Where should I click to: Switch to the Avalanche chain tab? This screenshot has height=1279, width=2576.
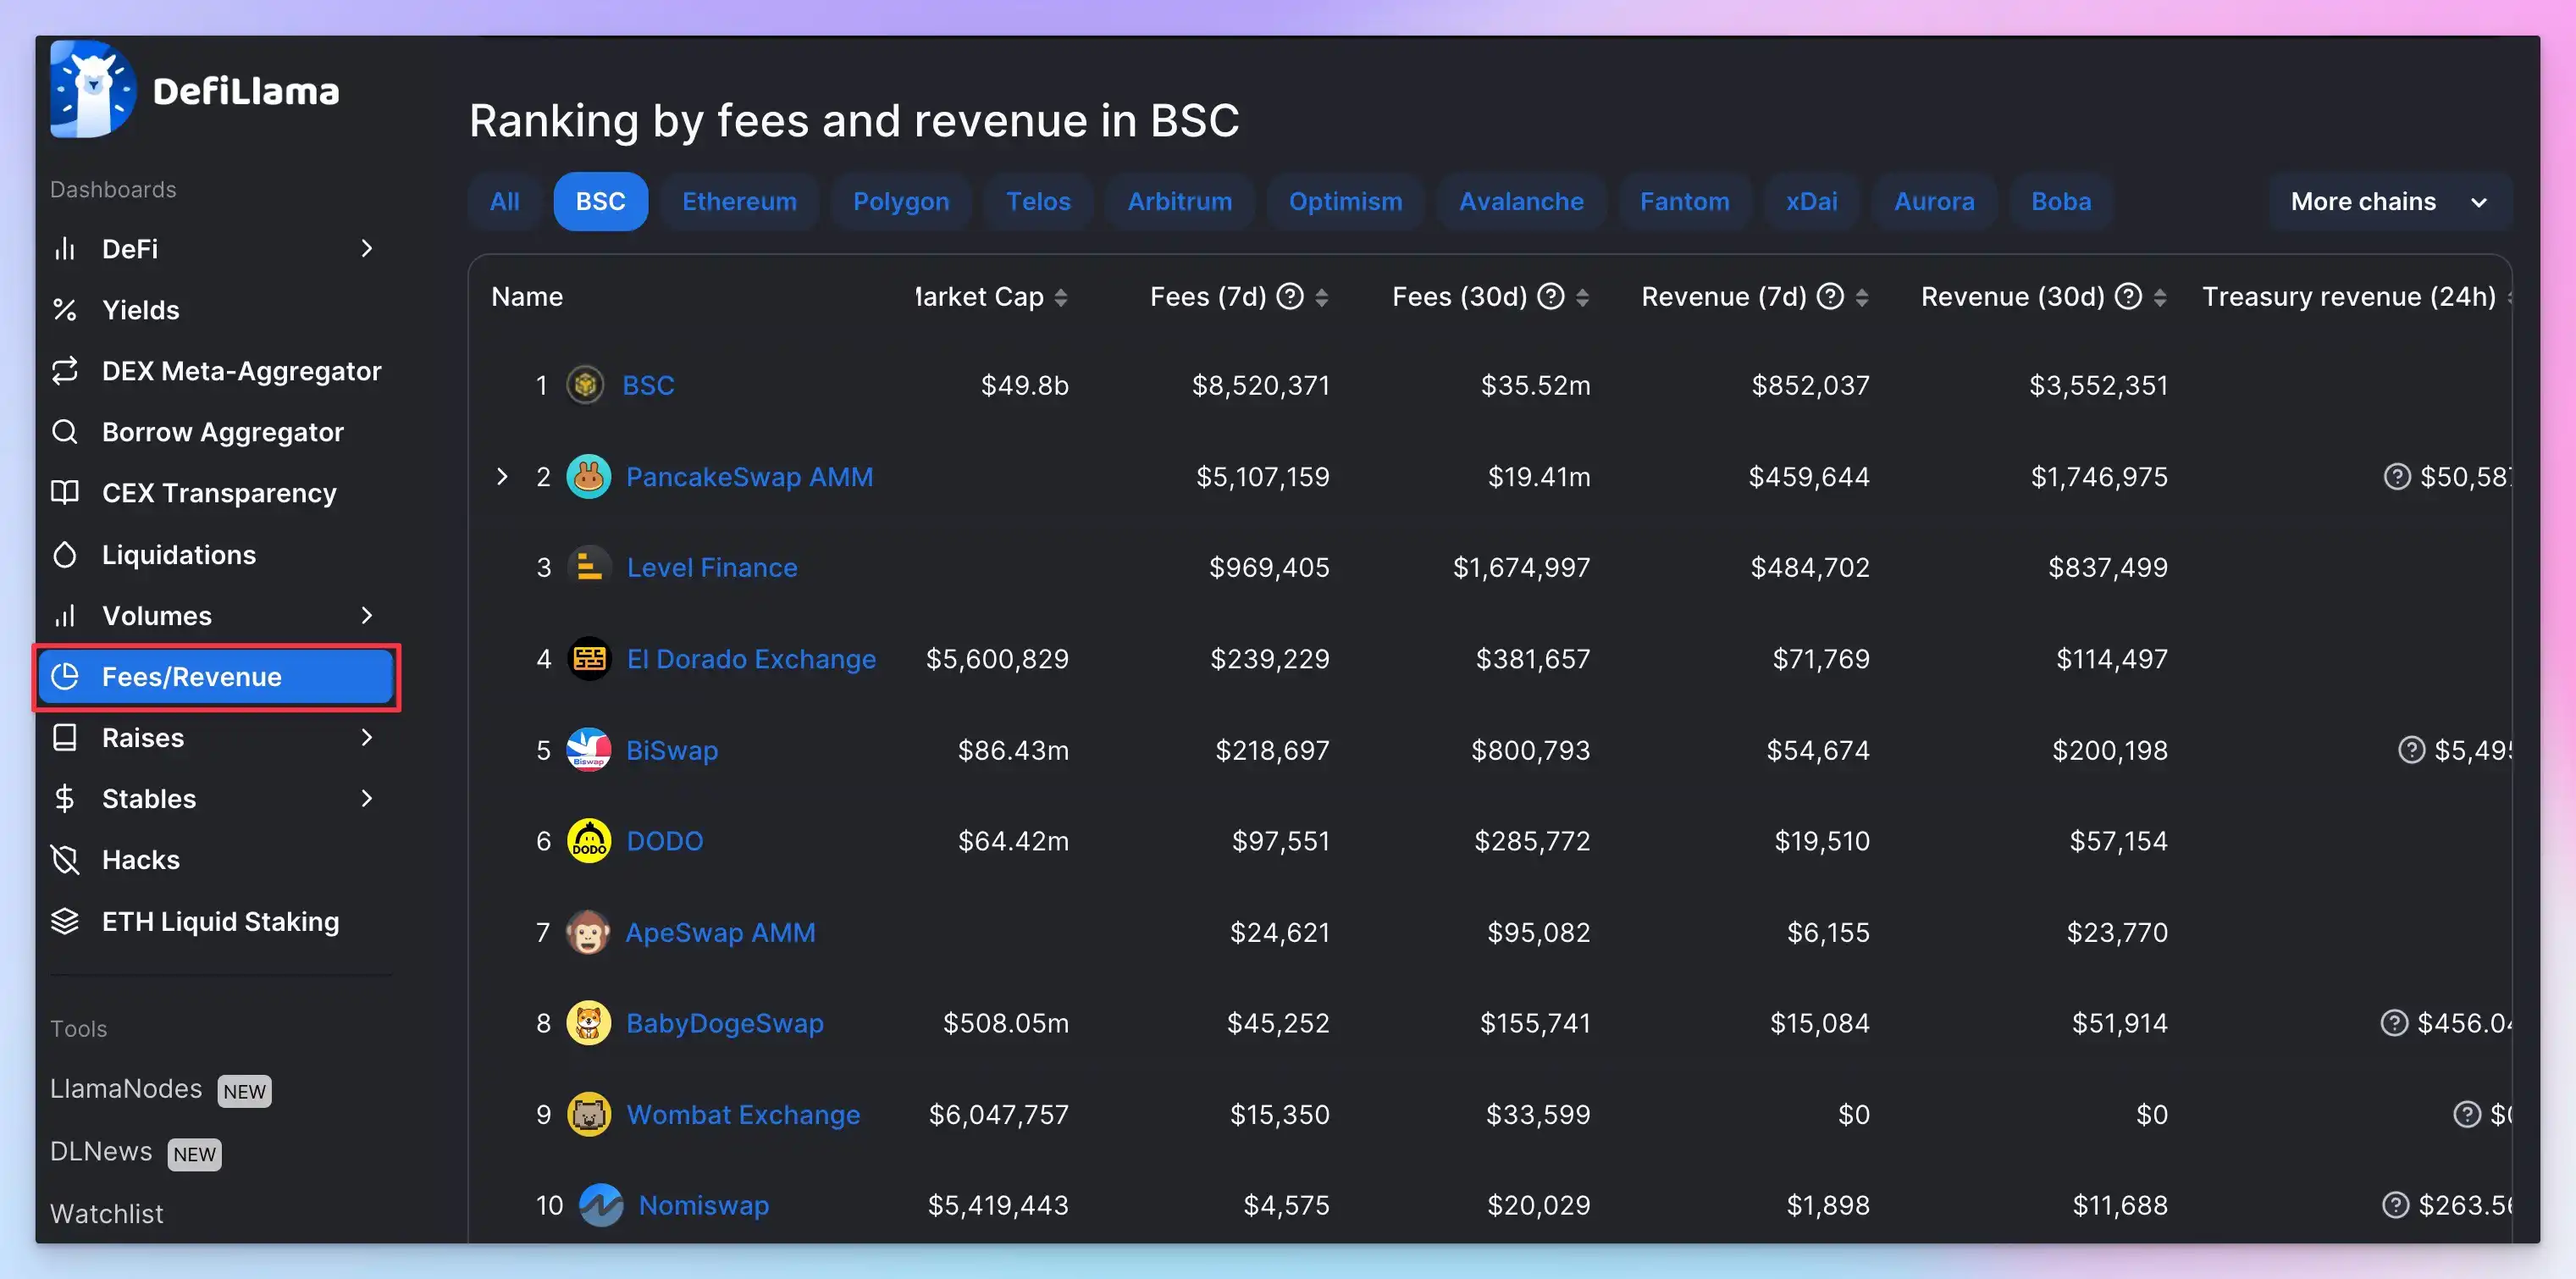tap(1521, 201)
